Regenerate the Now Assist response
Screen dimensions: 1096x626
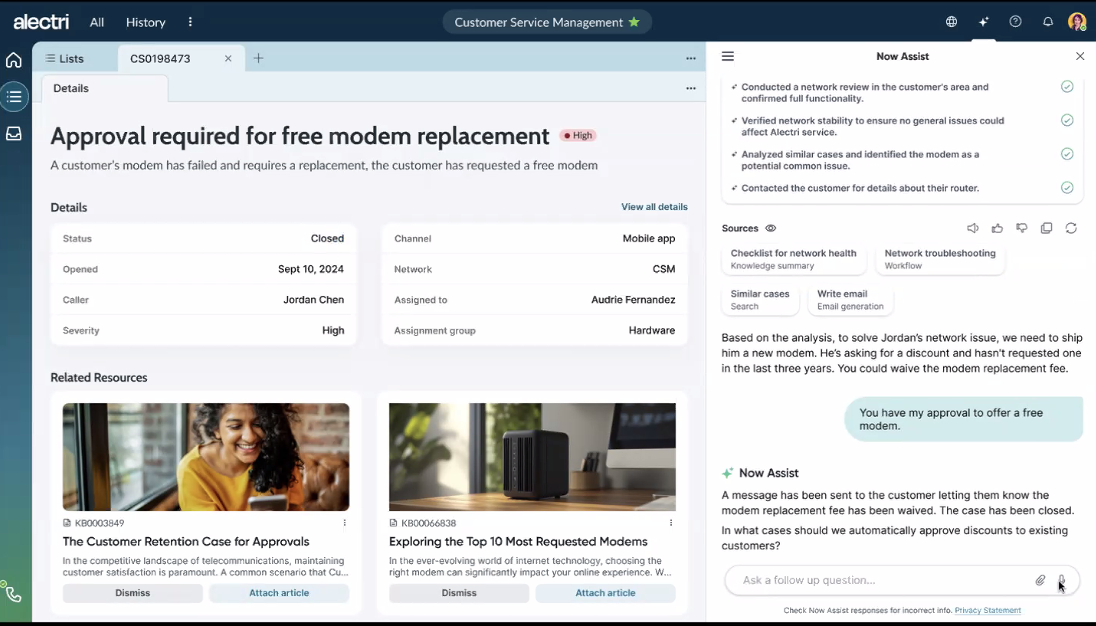coord(1071,228)
